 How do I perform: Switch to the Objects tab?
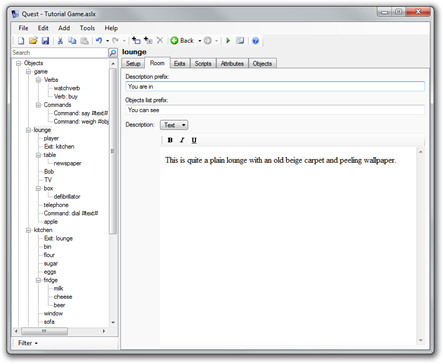(262, 63)
